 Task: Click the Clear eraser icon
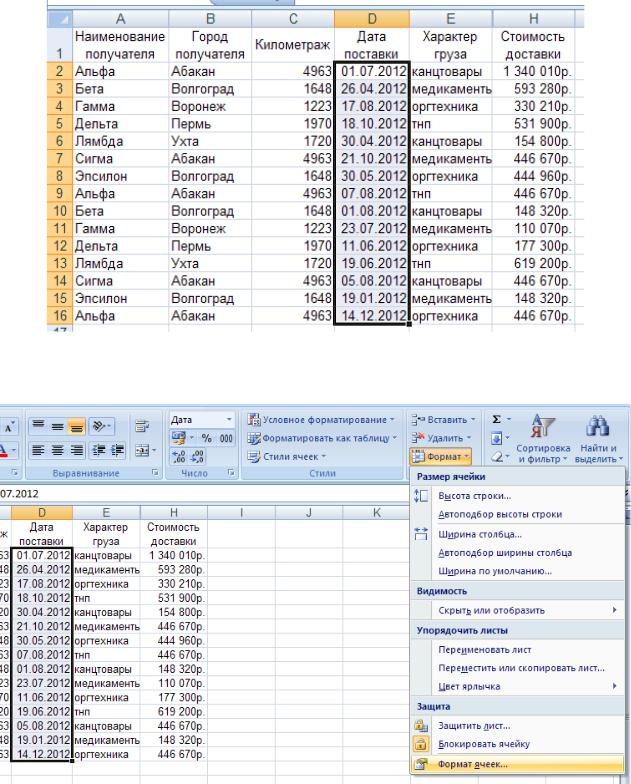point(498,456)
